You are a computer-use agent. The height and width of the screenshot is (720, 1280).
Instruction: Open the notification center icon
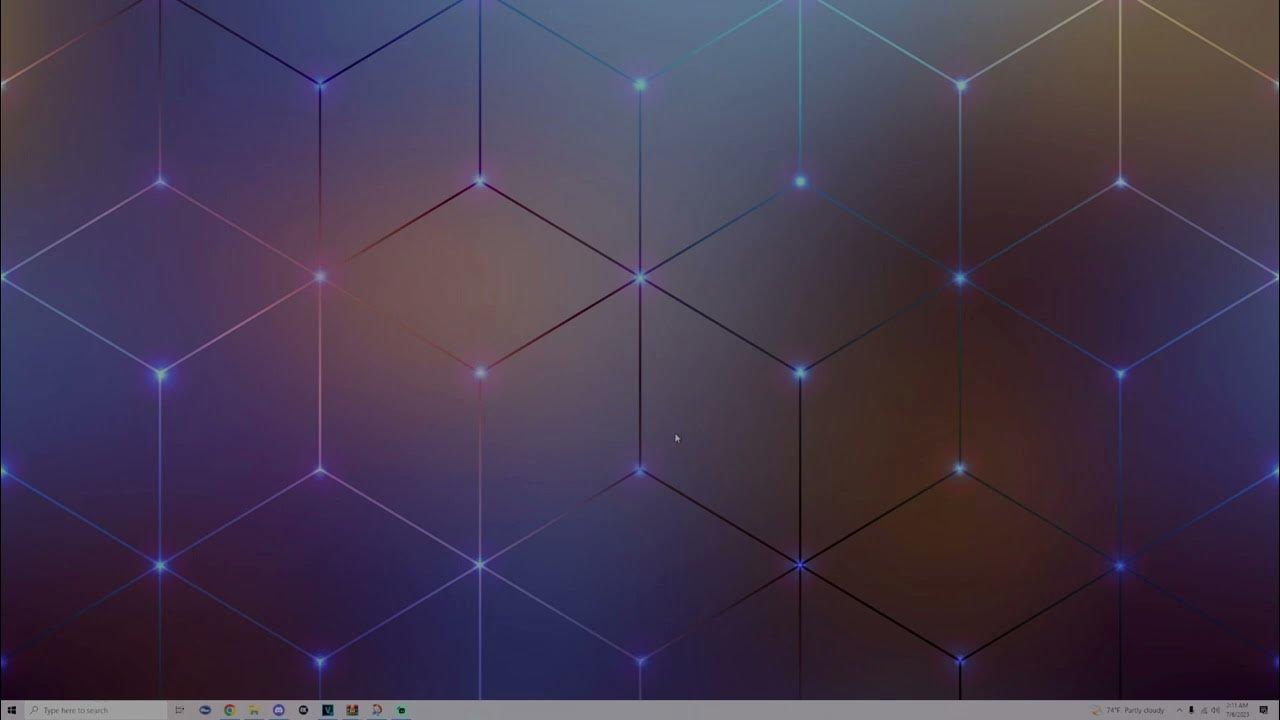point(1264,710)
